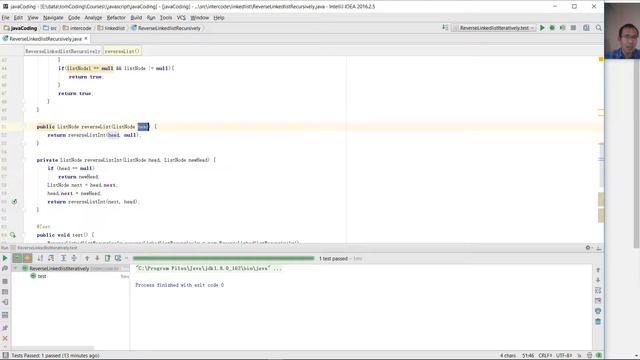Screen dimensions: 640x360
Task: Toggle Show Ignored tests filter
Action: (27, 258)
